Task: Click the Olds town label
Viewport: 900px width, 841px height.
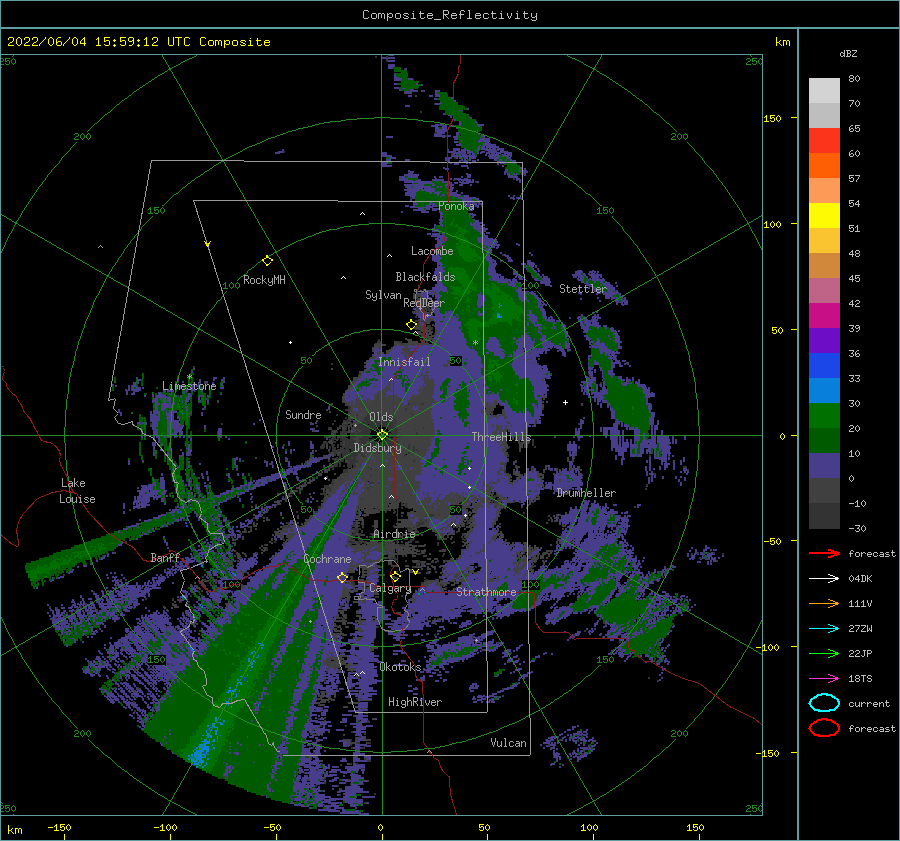Action: [381, 417]
